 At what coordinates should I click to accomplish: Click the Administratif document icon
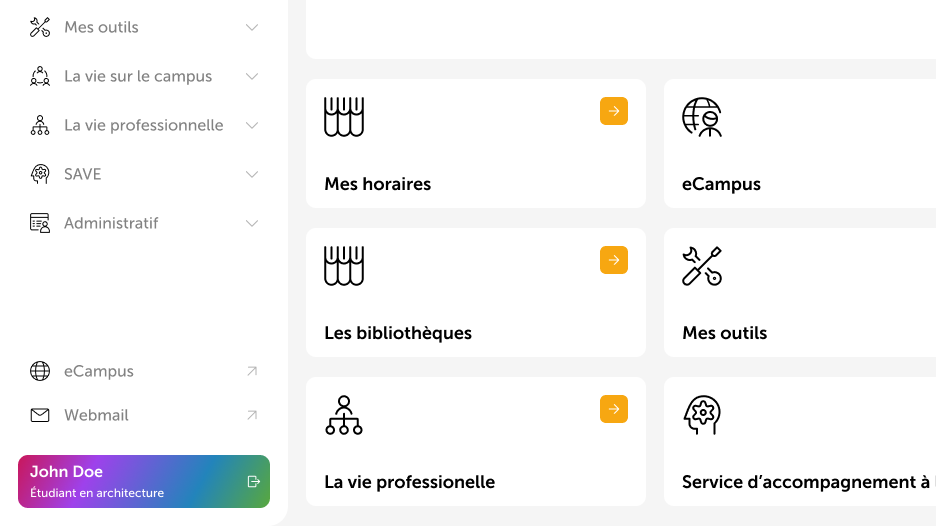click(40, 223)
